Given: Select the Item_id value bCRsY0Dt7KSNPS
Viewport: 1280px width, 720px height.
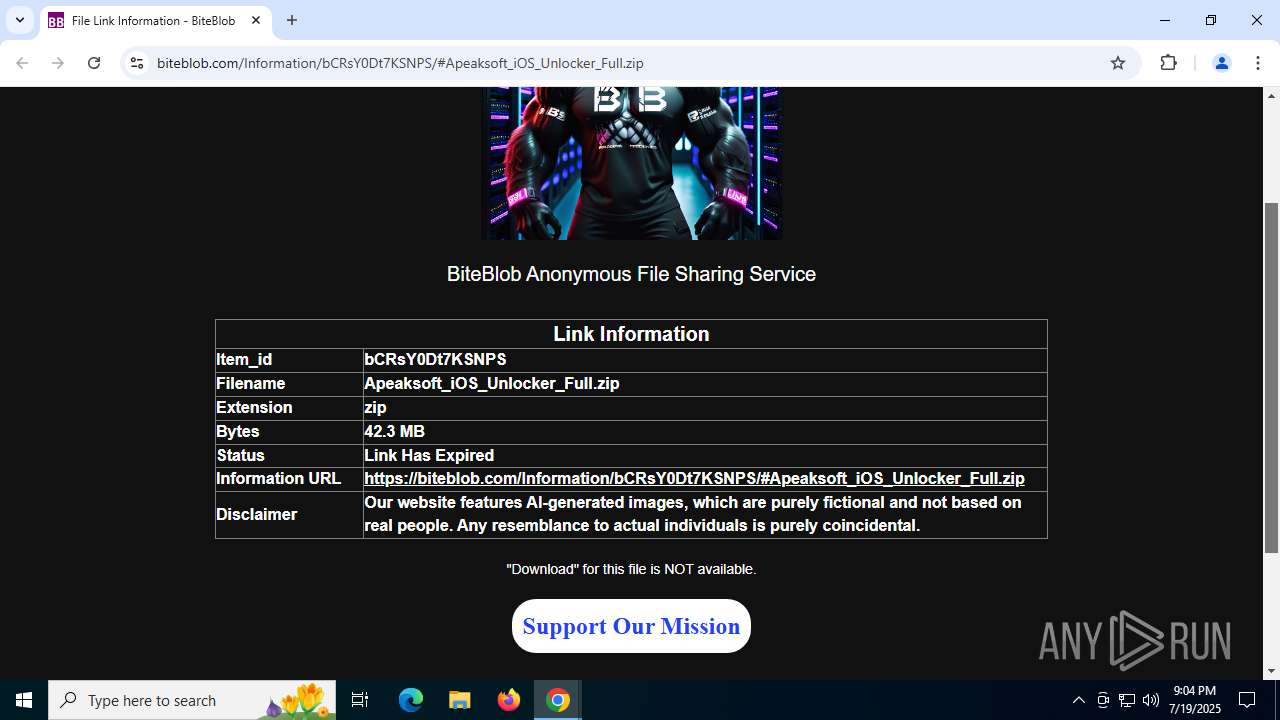Looking at the screenshot, I should [435, 360].
